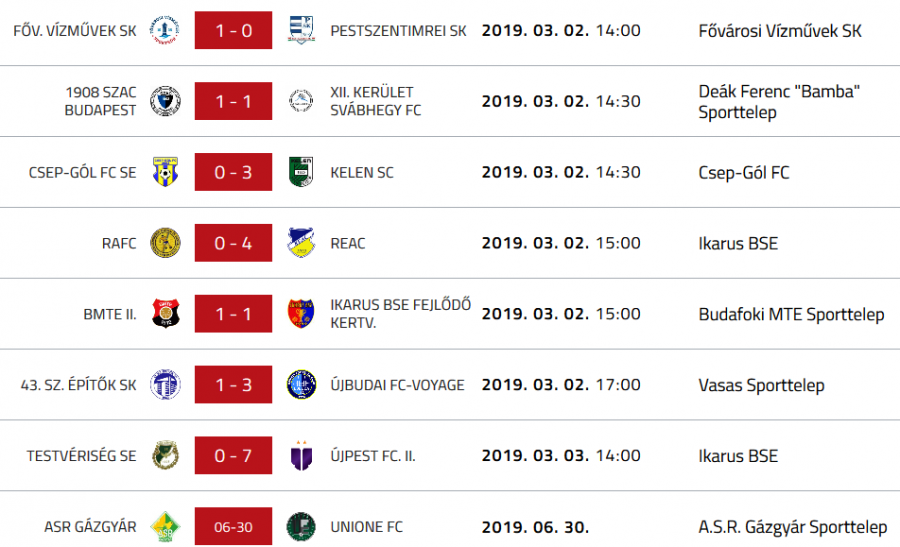Open the A.S.R. Gázgyár Sporttelep venue
Viewport: 900px width, 547px height.
click(792, 527)
